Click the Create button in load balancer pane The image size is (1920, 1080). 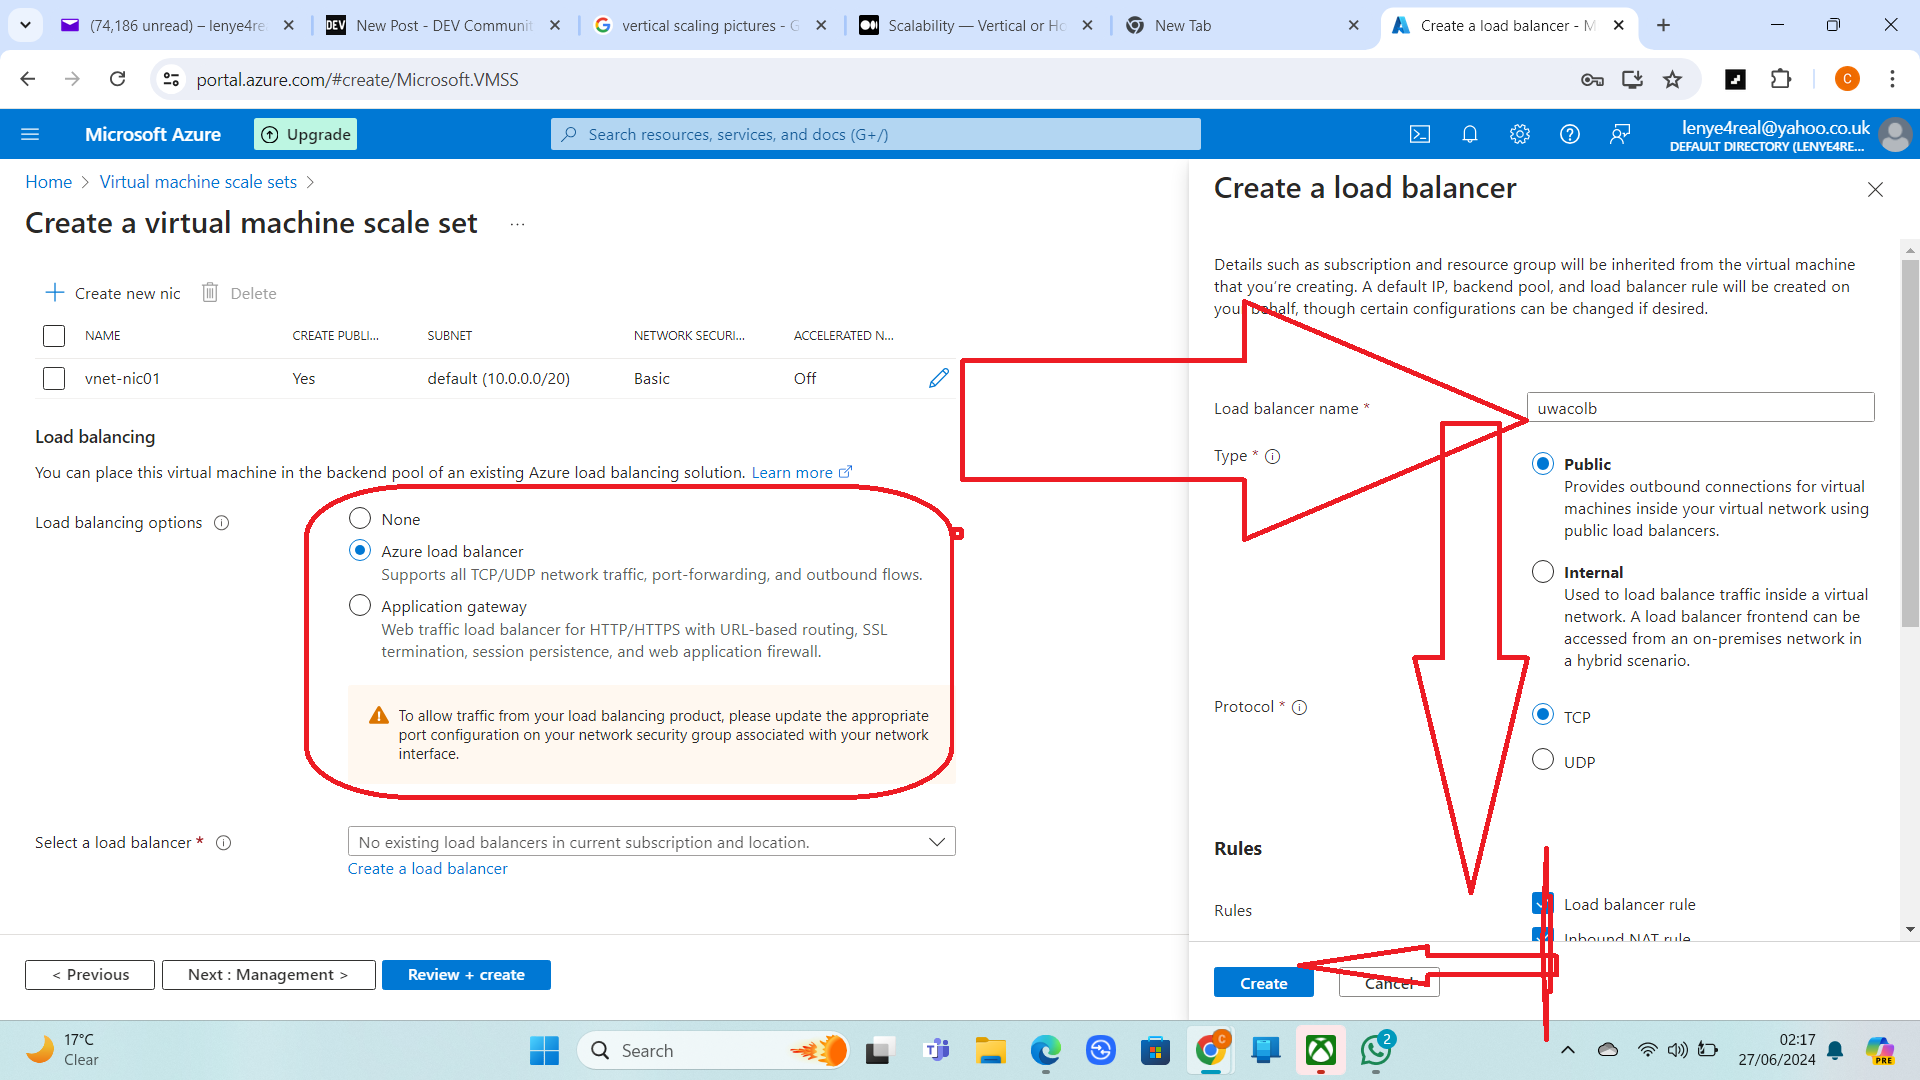pos(1263,983)
